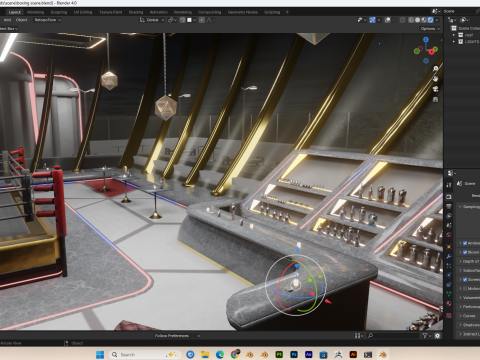This screenshot has height=360, width=480.
Task: Open the Output properties tab
Action: point(449,206)
